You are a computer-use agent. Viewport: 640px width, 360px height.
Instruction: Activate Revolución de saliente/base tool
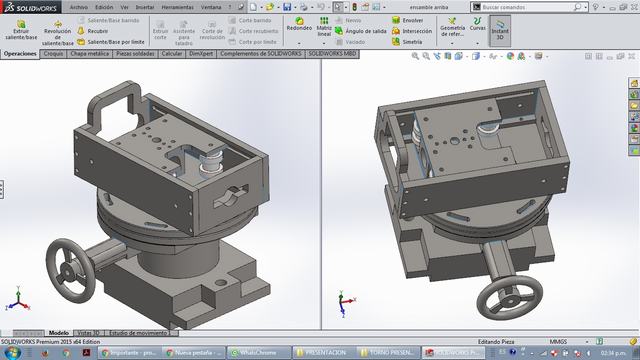pos(58,33)
